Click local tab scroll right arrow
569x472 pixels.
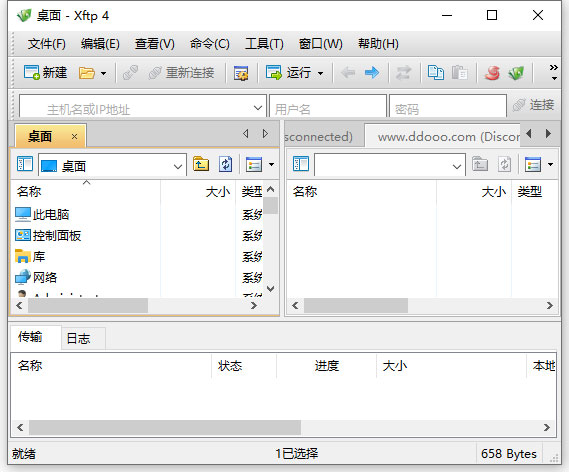[265, 134]
